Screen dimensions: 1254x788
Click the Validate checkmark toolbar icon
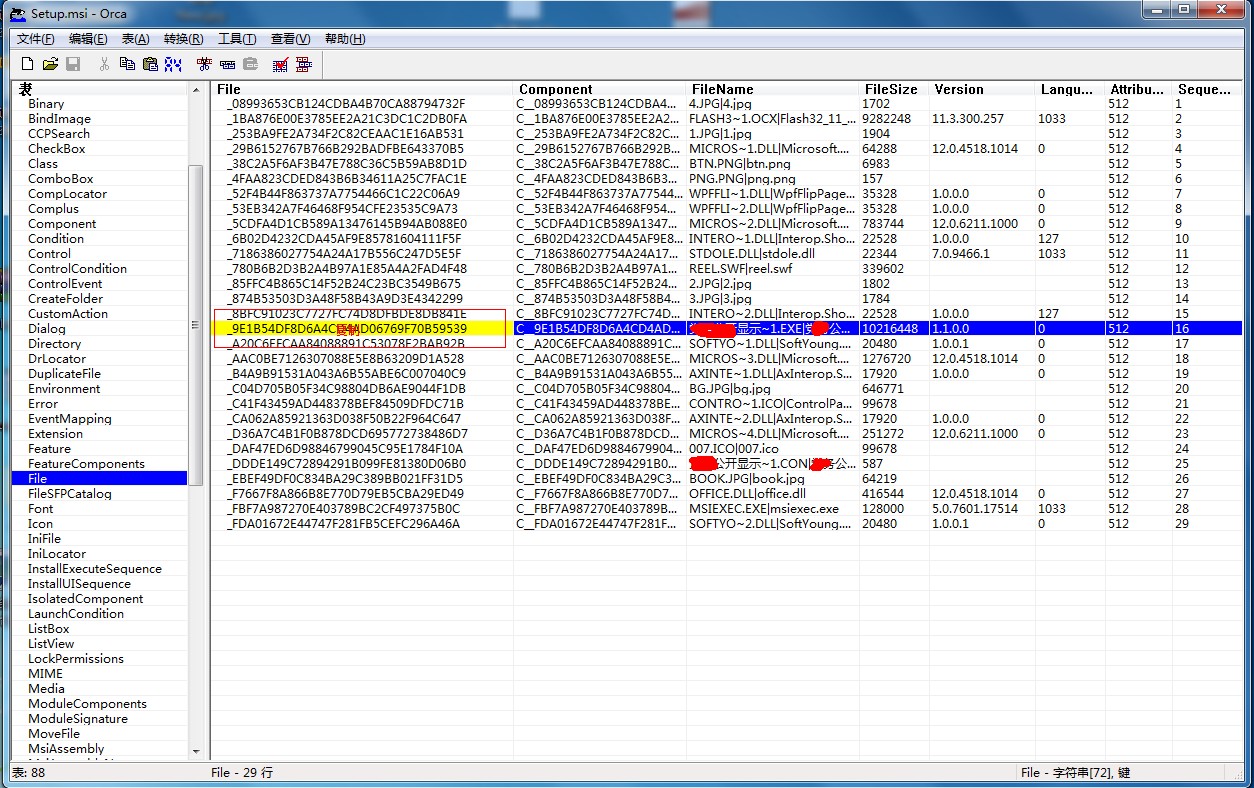coord(281,64)
